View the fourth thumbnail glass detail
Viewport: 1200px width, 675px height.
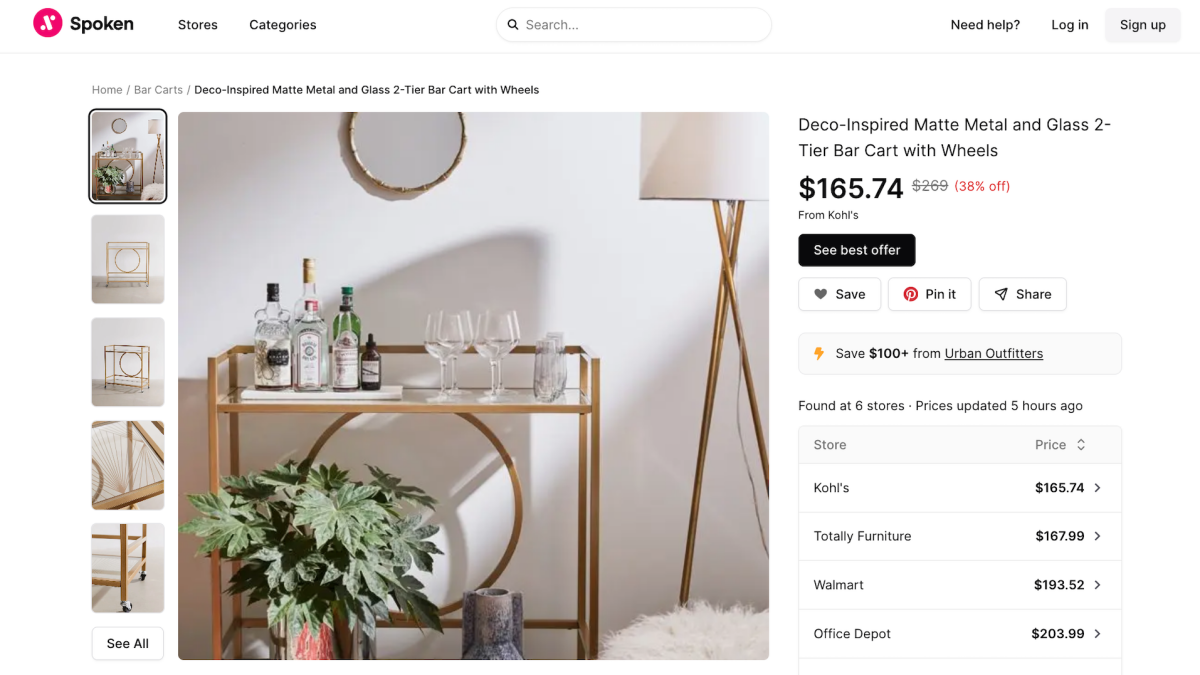click(128, 465)
